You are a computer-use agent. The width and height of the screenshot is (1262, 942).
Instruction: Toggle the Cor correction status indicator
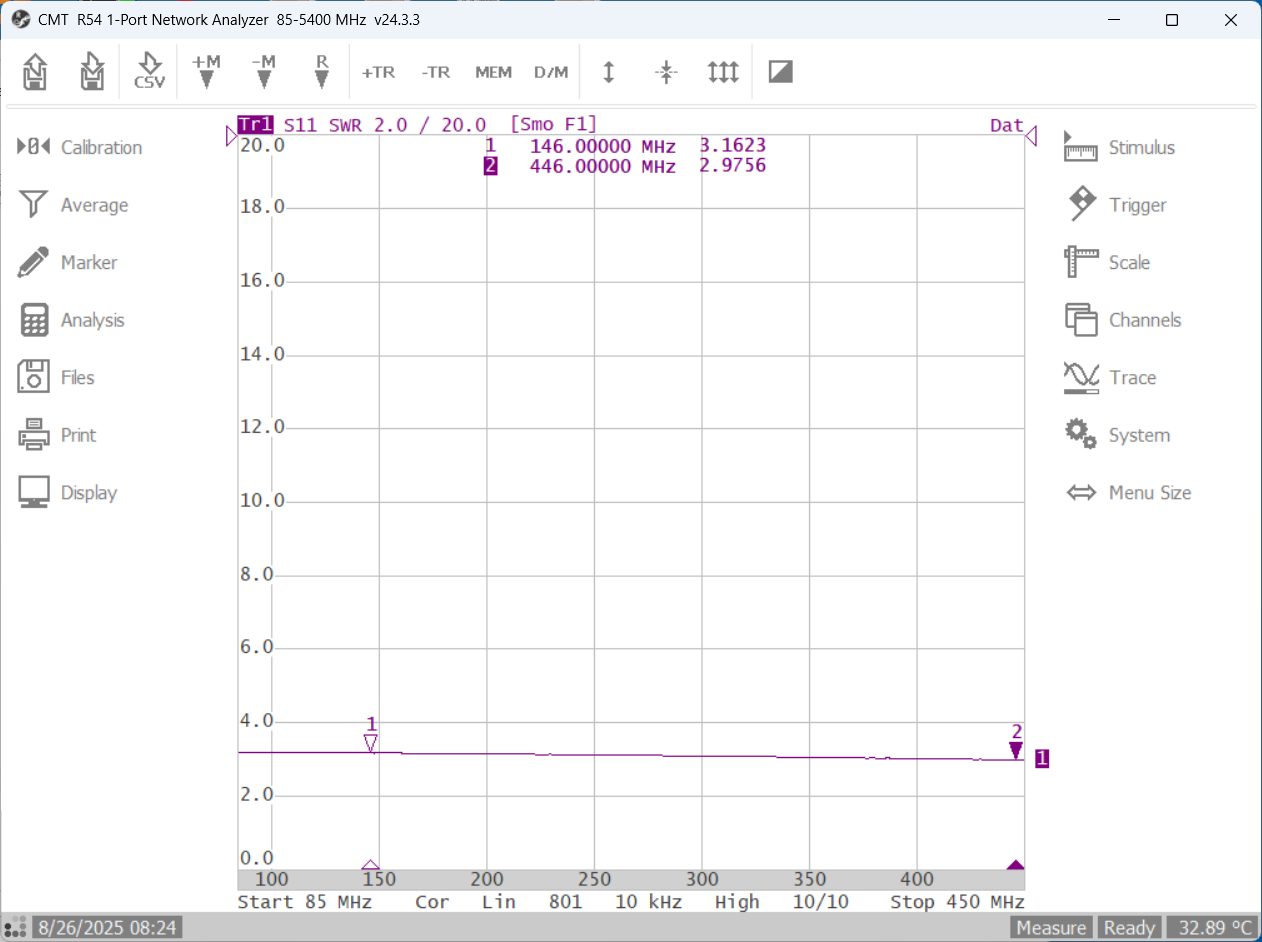(432, 902)
